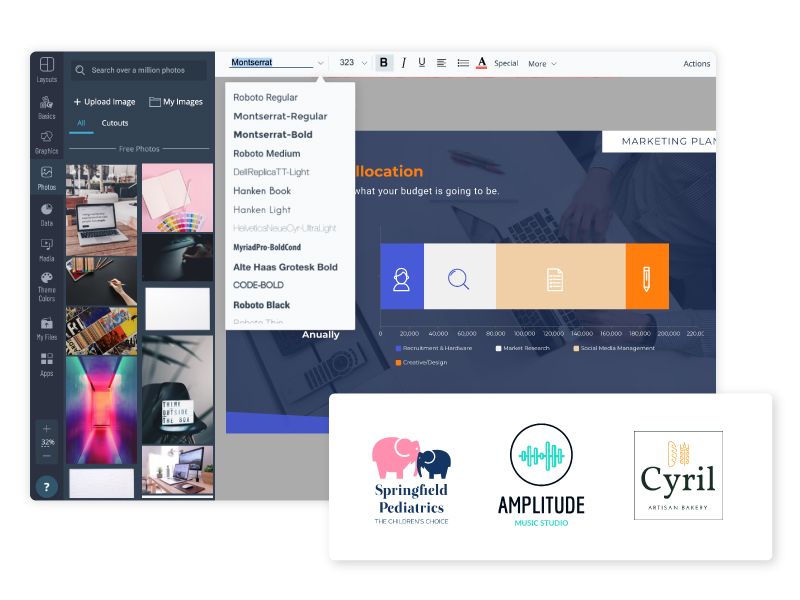Expand the More options dropdown
This screenshot has width=800, height=600.
coord(542,64)
